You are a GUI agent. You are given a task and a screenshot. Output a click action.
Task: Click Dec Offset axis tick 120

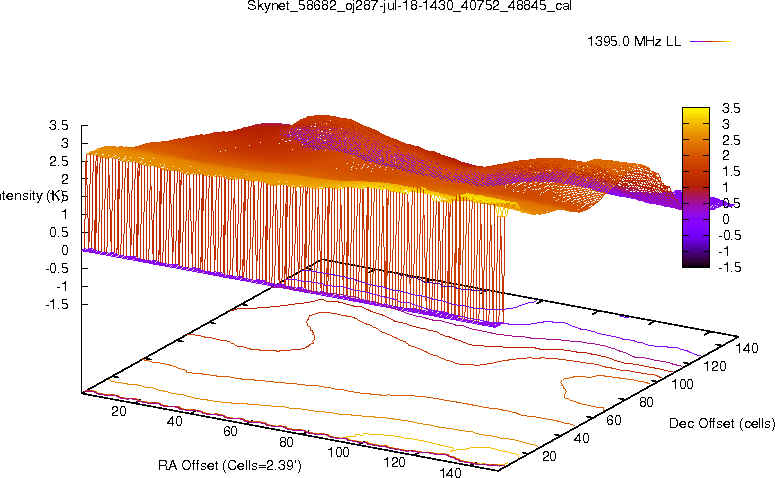pos(714,366)
